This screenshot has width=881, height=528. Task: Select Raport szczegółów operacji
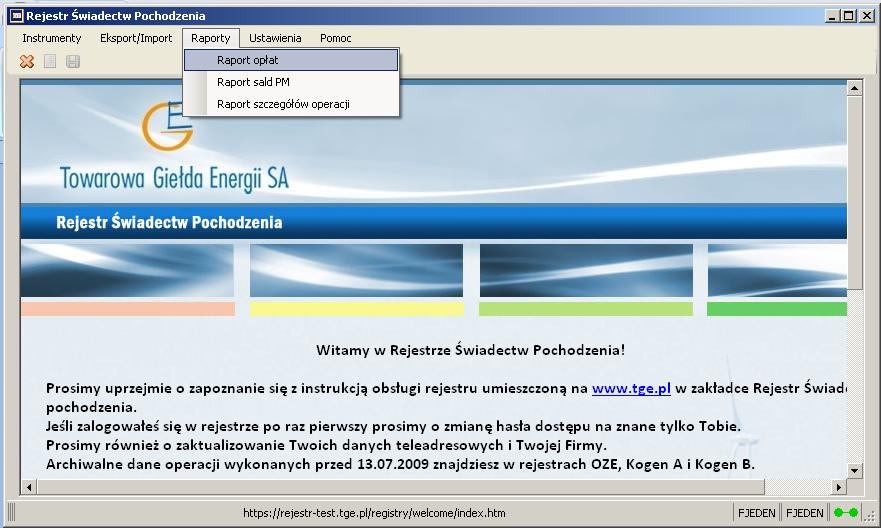pyautogui.click(x=291, y=104)
